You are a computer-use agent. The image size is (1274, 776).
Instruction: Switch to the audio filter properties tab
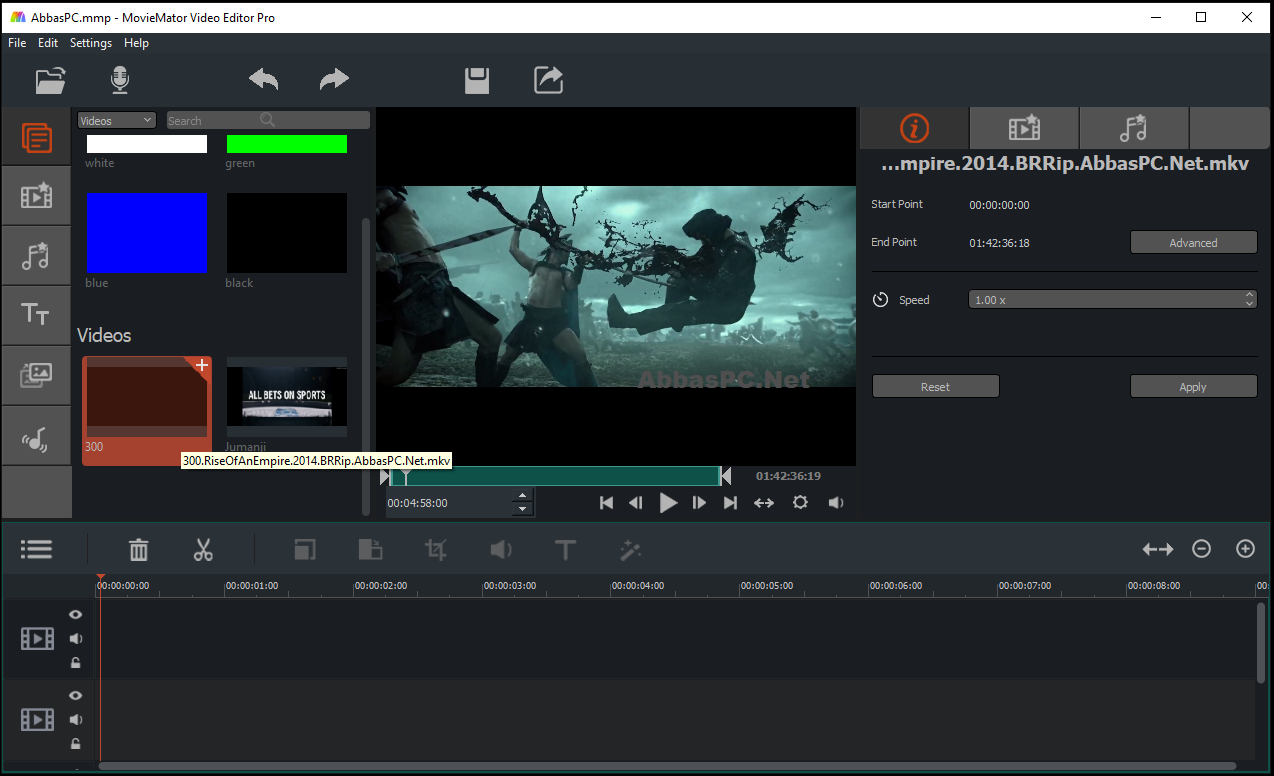(x=1133, y=128)
